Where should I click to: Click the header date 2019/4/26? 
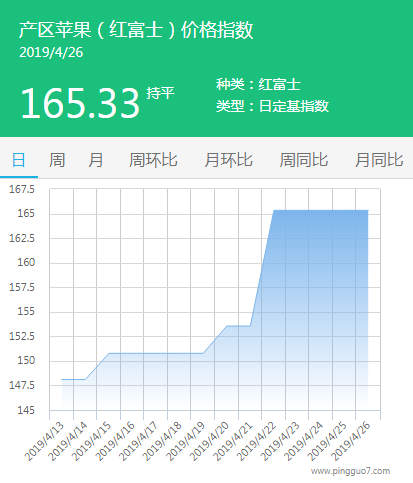[51, 53]
